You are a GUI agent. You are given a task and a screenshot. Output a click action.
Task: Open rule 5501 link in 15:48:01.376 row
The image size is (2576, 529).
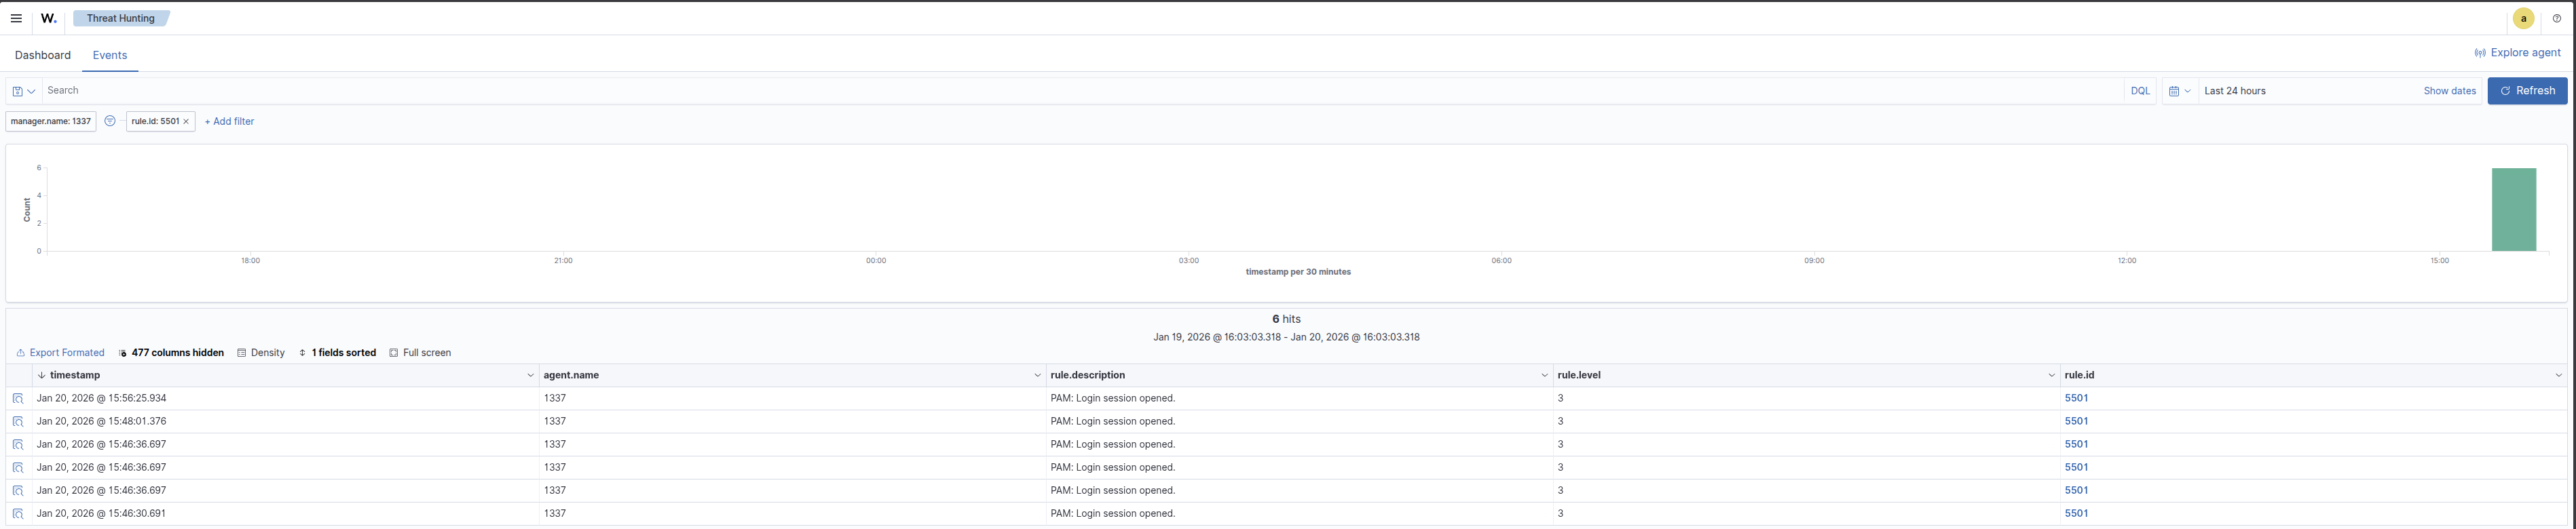tap(2076, 421)
